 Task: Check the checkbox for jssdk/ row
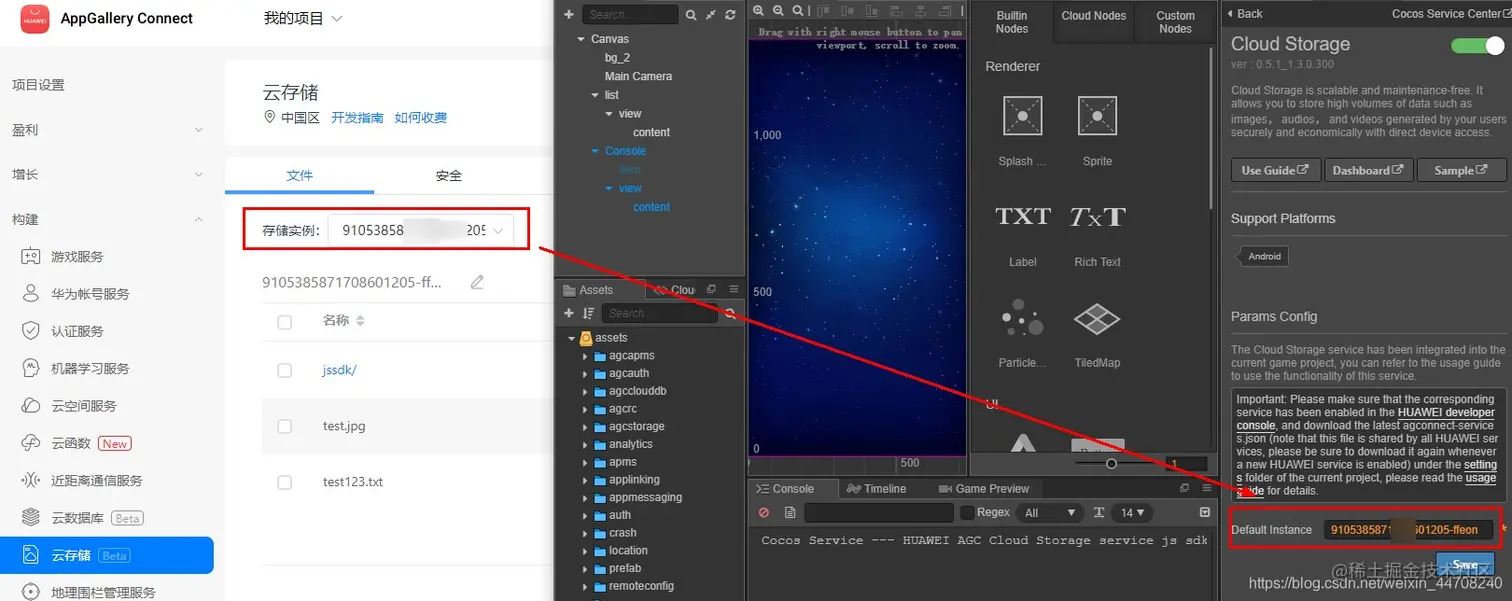(285, 370)
